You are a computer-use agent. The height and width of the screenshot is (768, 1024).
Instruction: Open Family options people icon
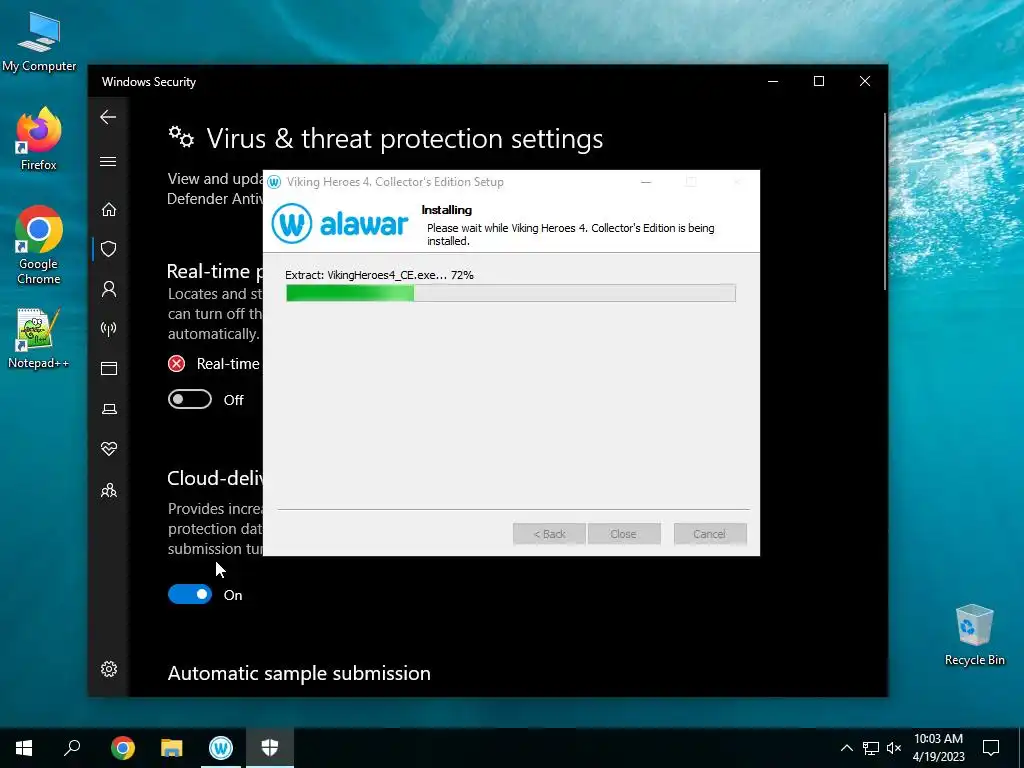coord(108,490)
